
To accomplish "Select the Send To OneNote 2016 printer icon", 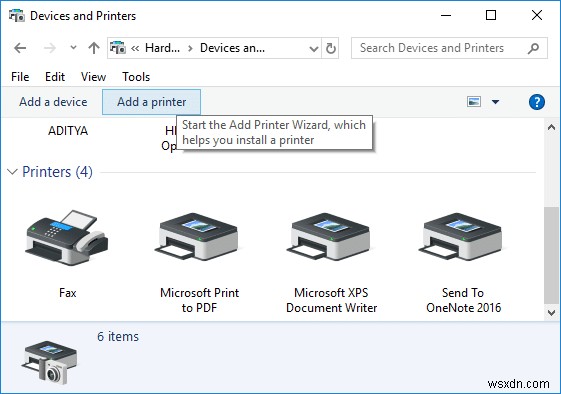I will (x=460, y=236).
